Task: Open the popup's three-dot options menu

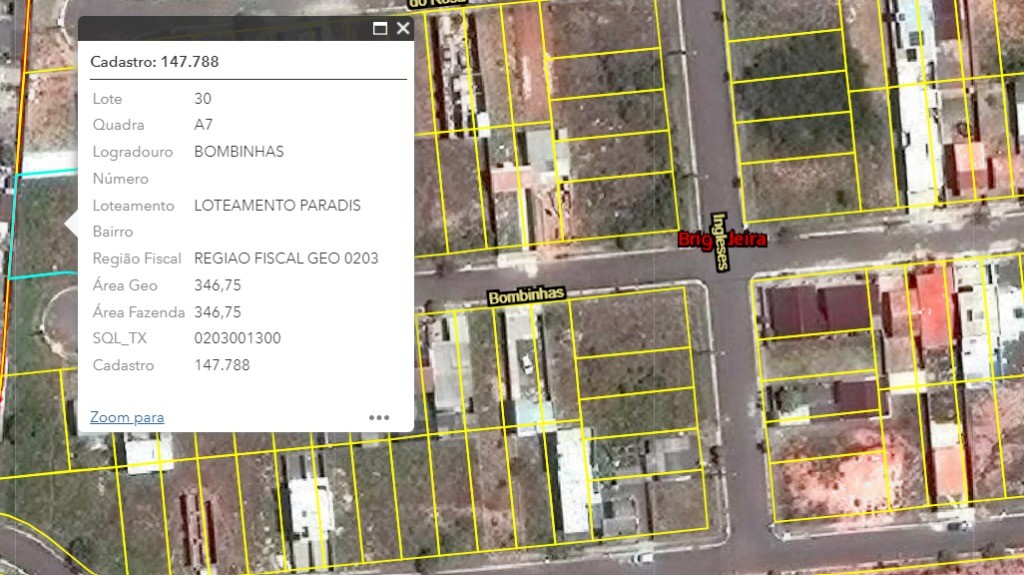Action: tap(379, 417)
